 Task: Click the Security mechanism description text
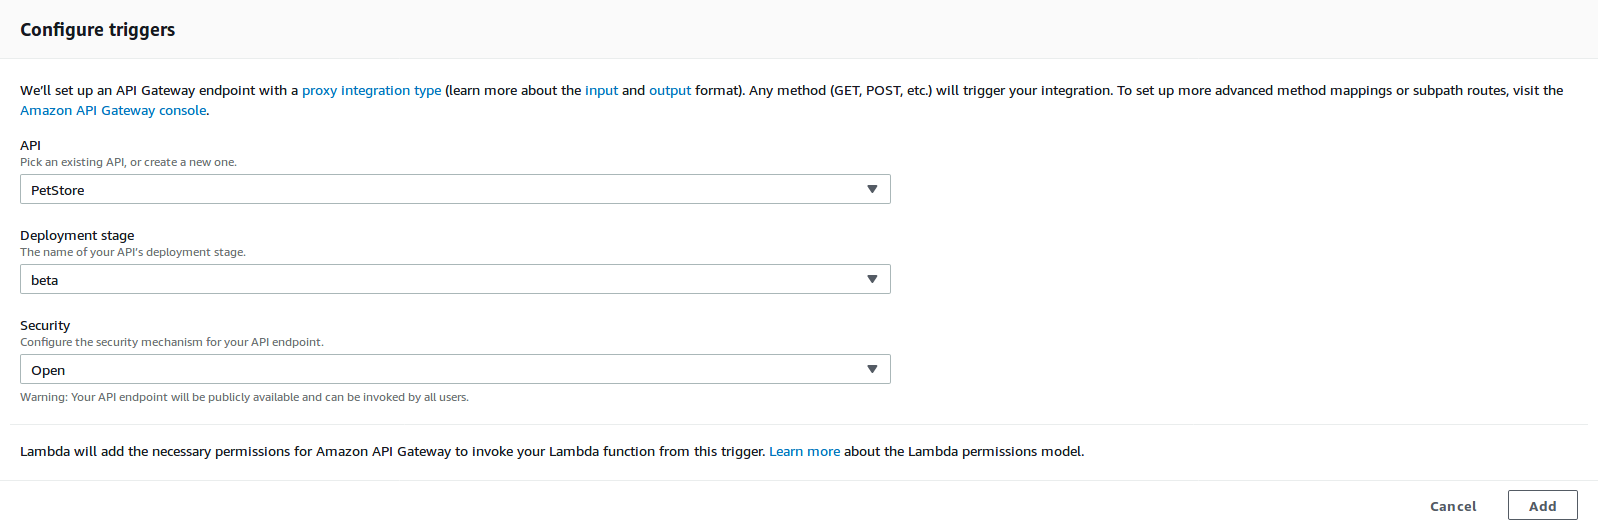[172, 342]
